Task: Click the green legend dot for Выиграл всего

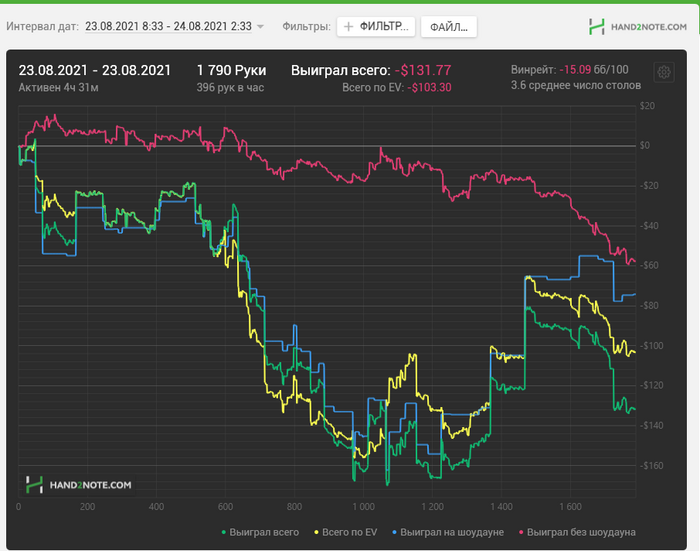Action: point(224,532)
